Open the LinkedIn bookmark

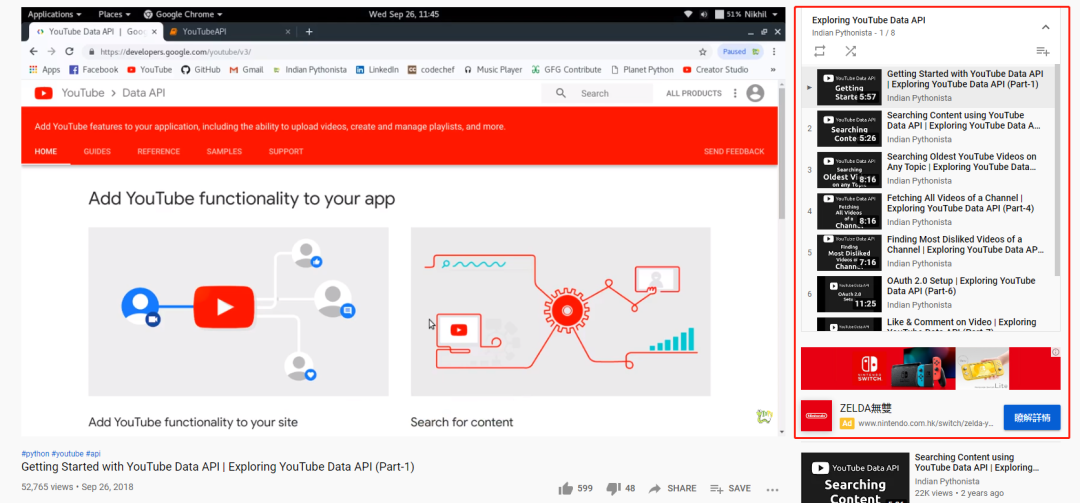pos(377,70)
